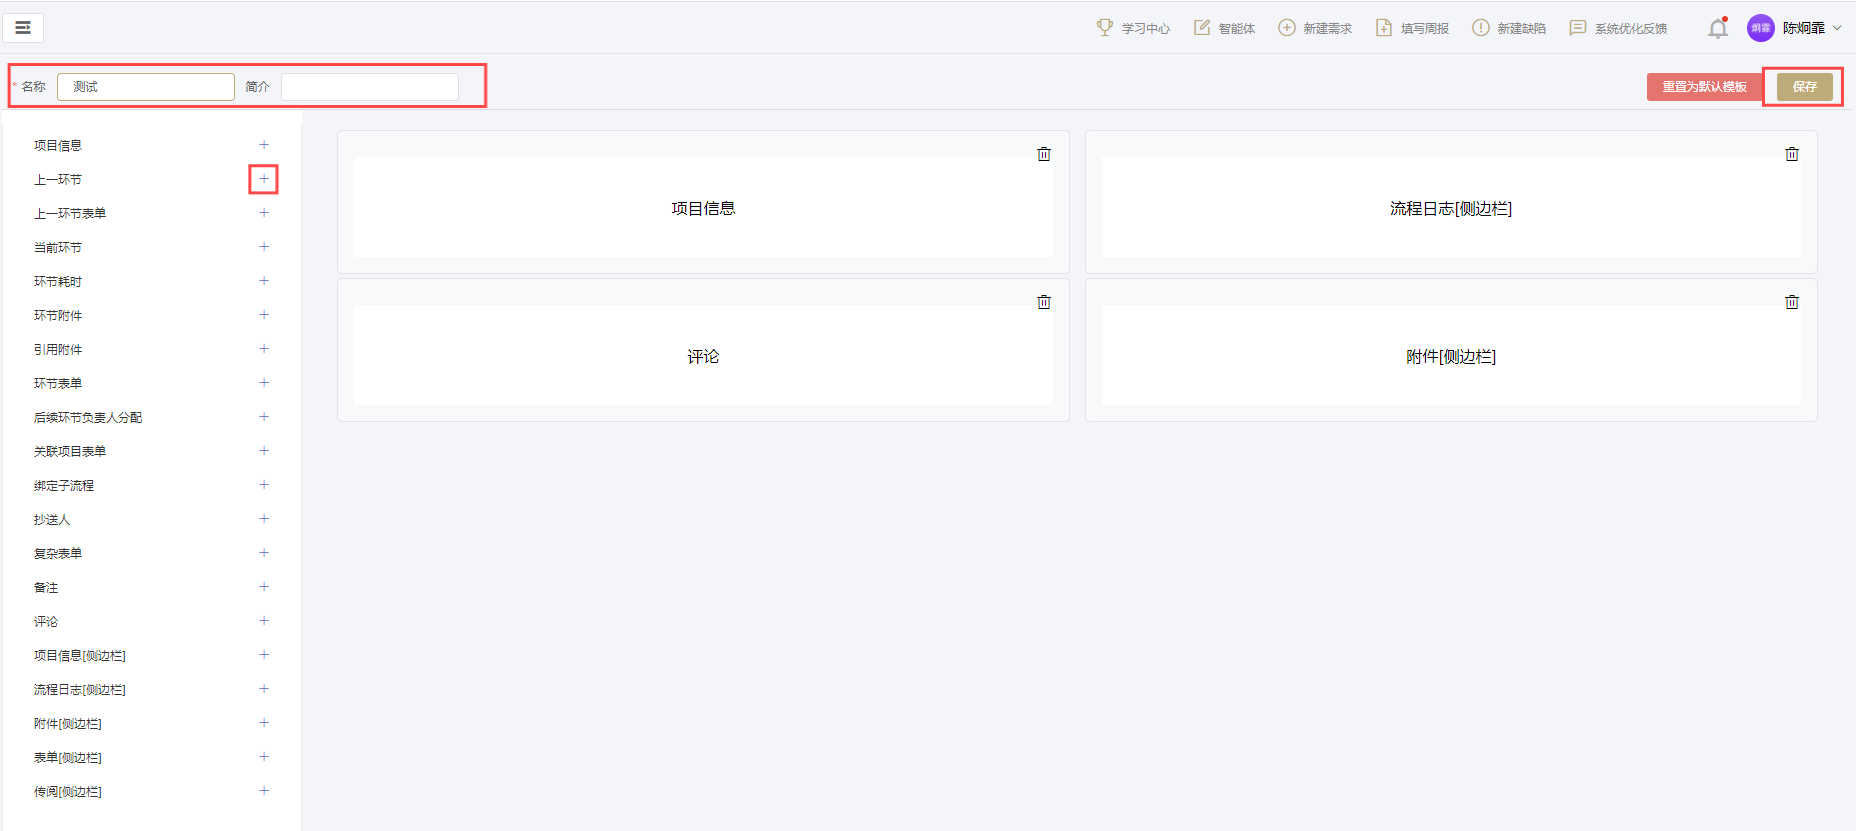Viewport: 1856px width, 831px height.
Task: Add the 环节耗时 component with plus
Action: pyautogui.click(x=264, y=281)
